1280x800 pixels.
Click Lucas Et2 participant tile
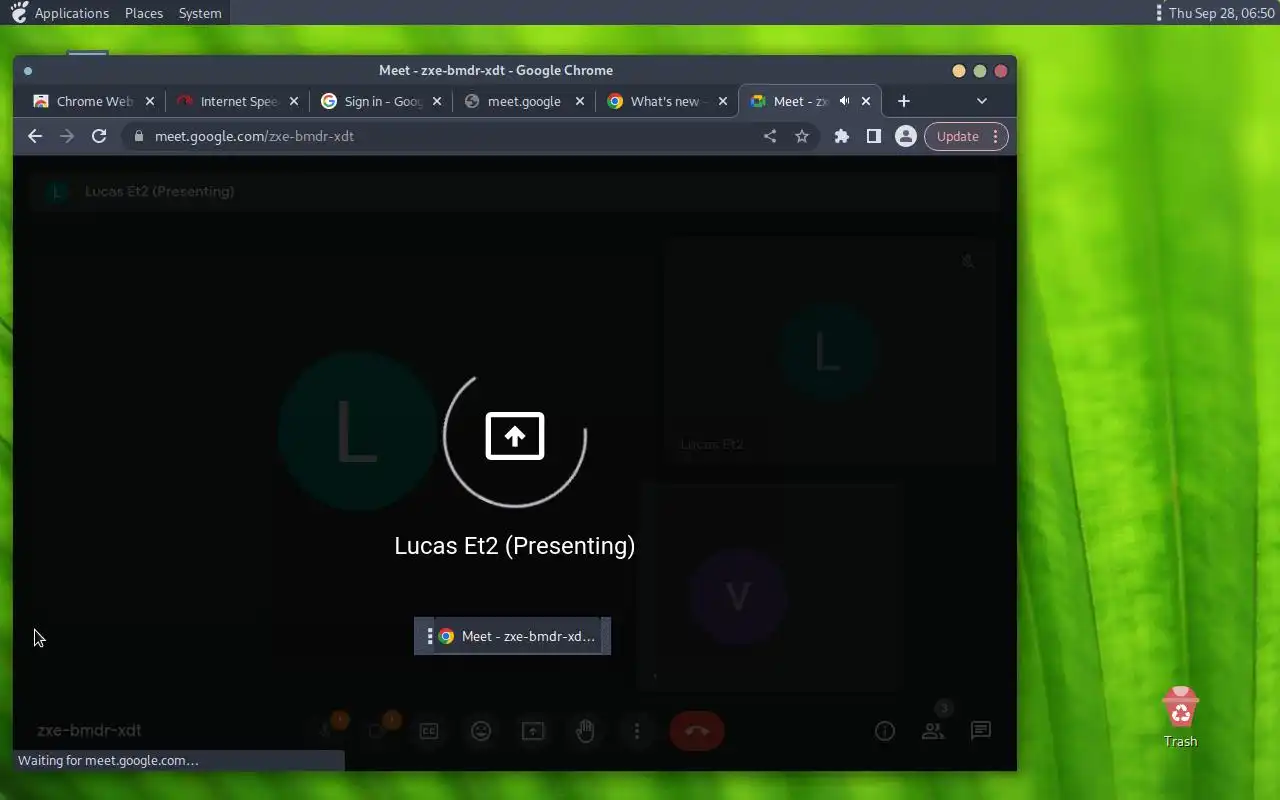point(828,350)
